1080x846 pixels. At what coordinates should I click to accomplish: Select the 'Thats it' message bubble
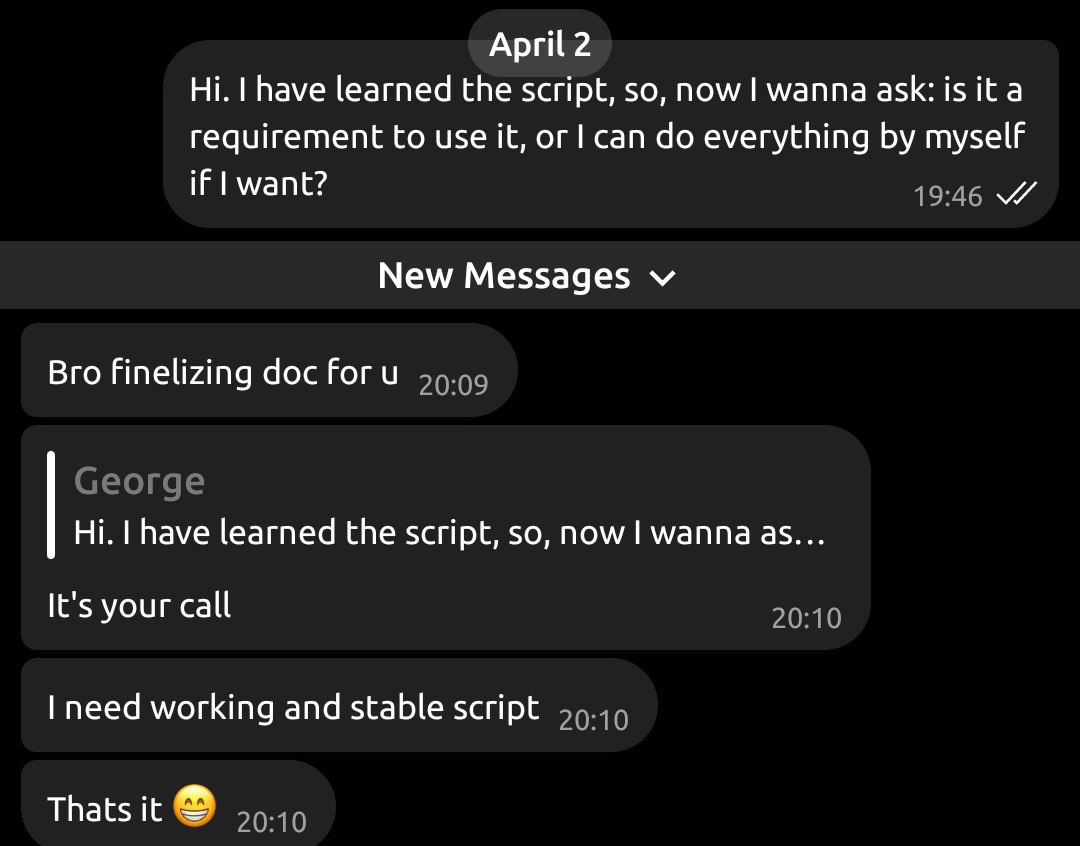(178, 803)
